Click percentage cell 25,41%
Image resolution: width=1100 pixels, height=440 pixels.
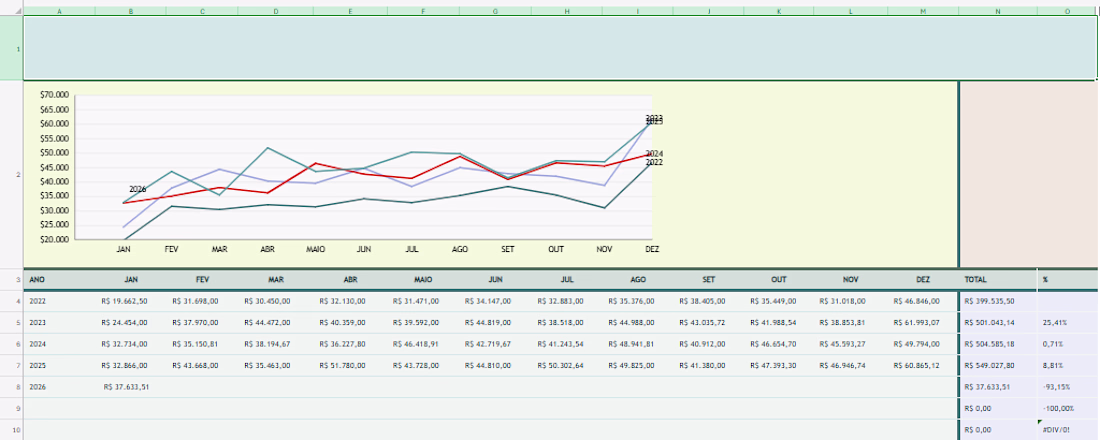click(1068, 322)
